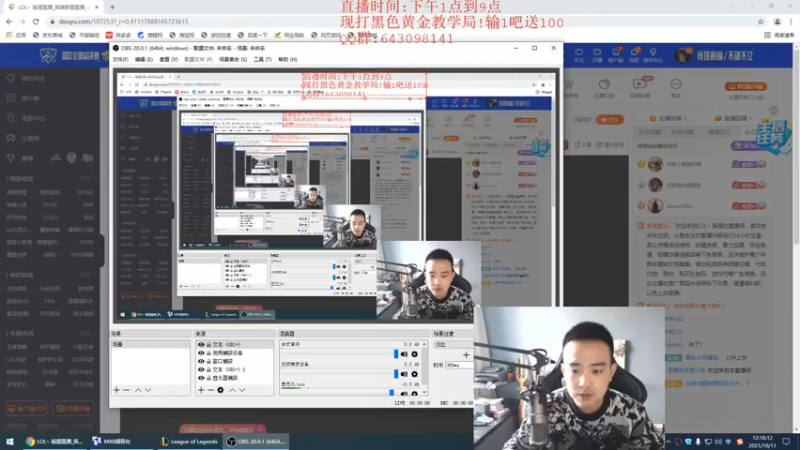This screenshot has height=450, width=800.
Task: Open Windows notification center icon
Action: point(786,441)
